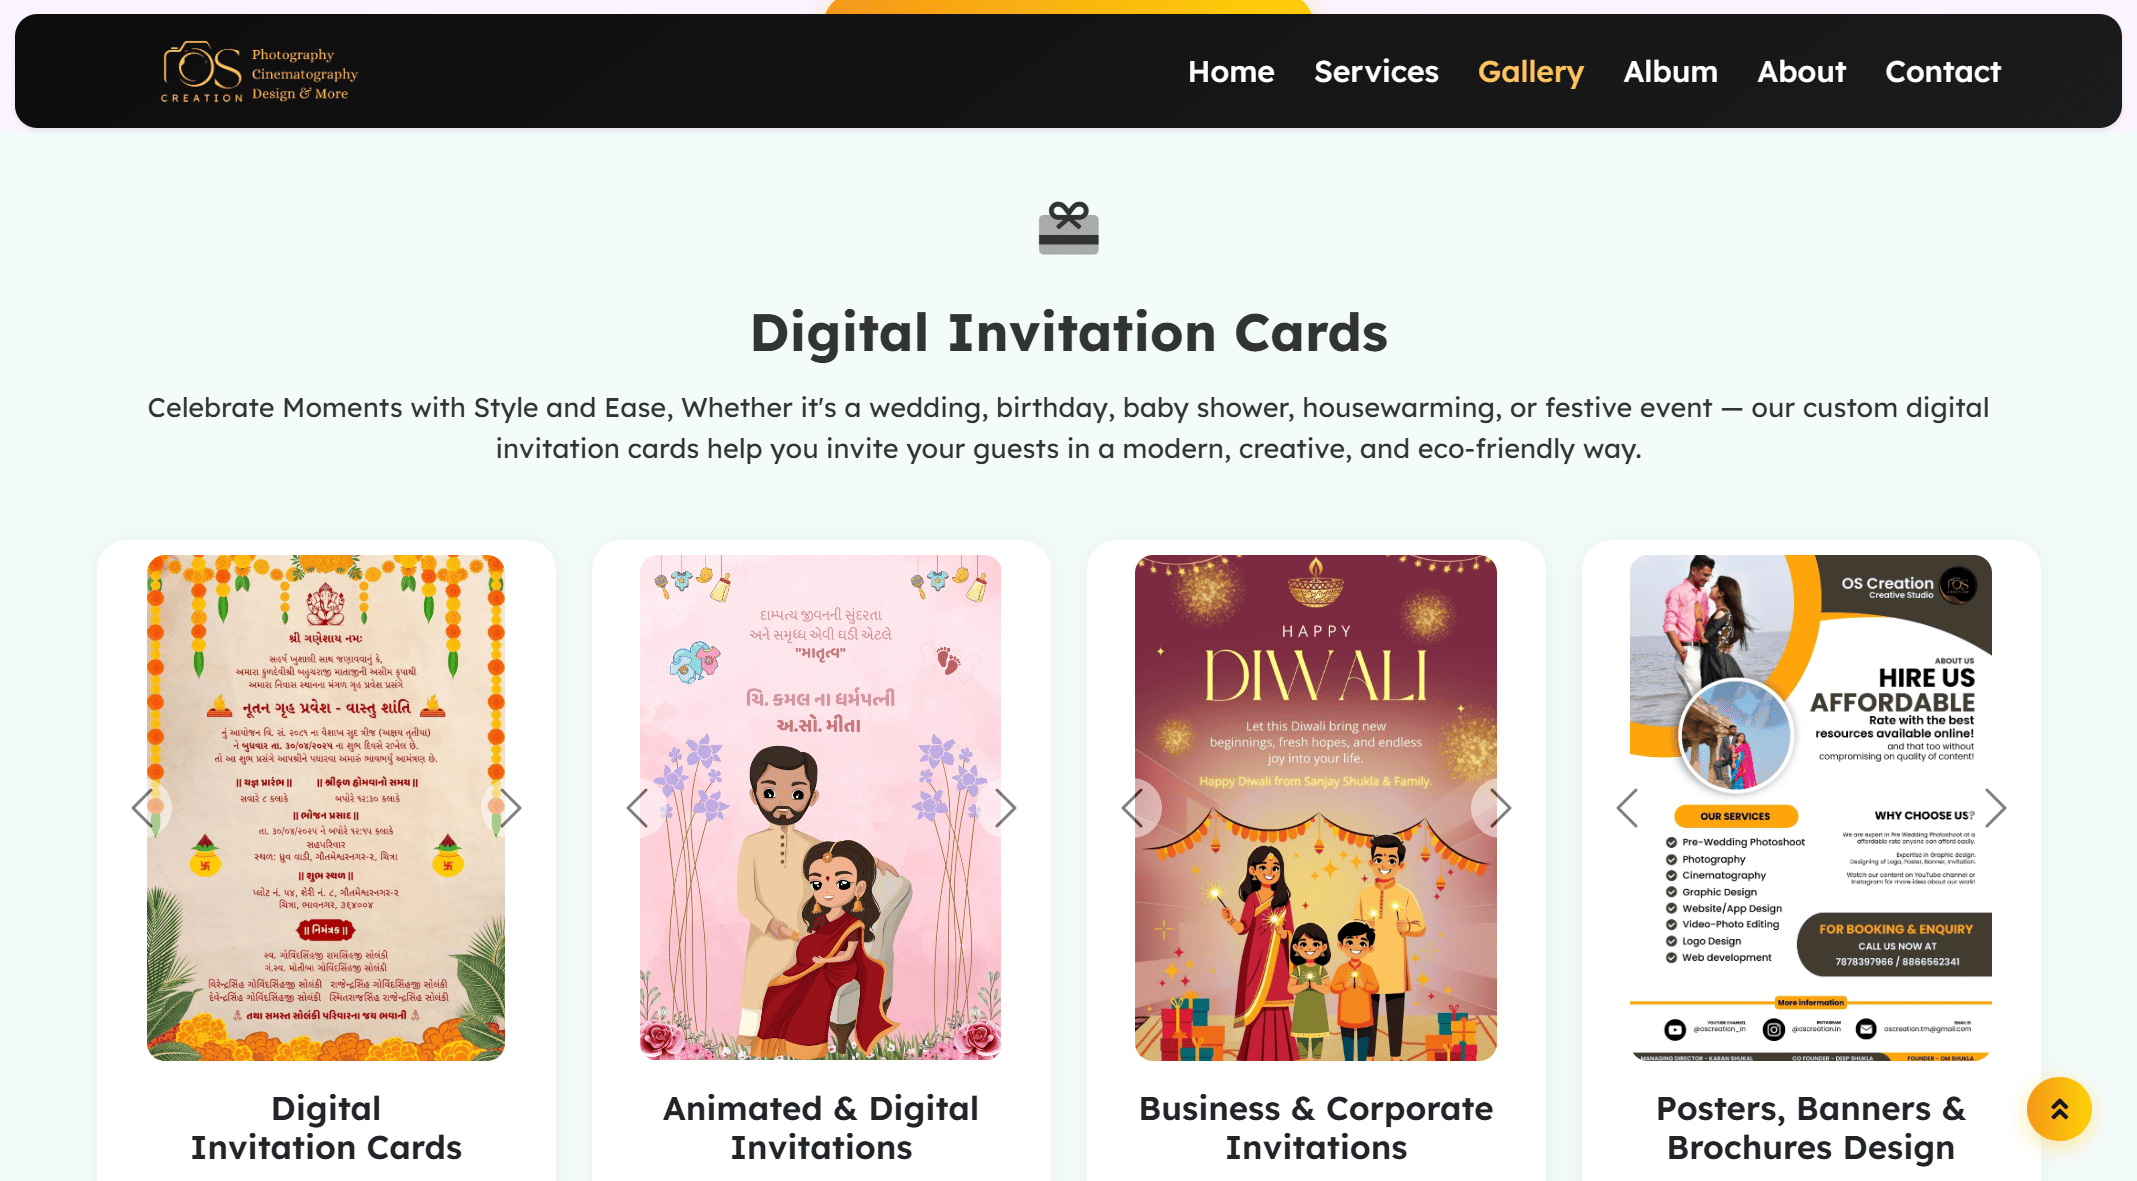This screenshot has height=1181, width=2137.
Task: Open the Contact page link
Action: pyautogui.click(x=1942, y=72)
